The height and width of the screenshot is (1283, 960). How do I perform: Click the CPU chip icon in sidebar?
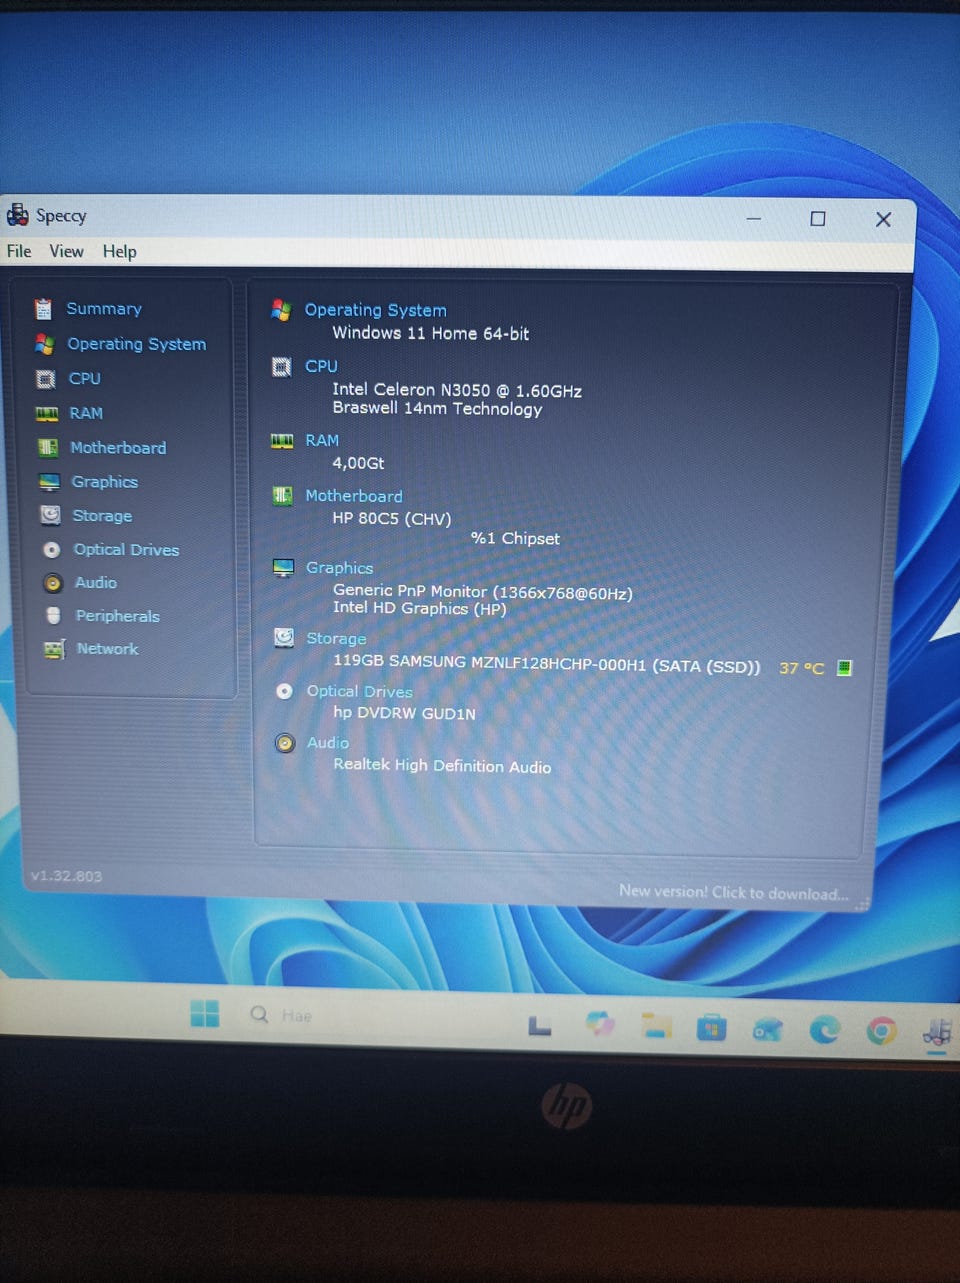point(45,379)
